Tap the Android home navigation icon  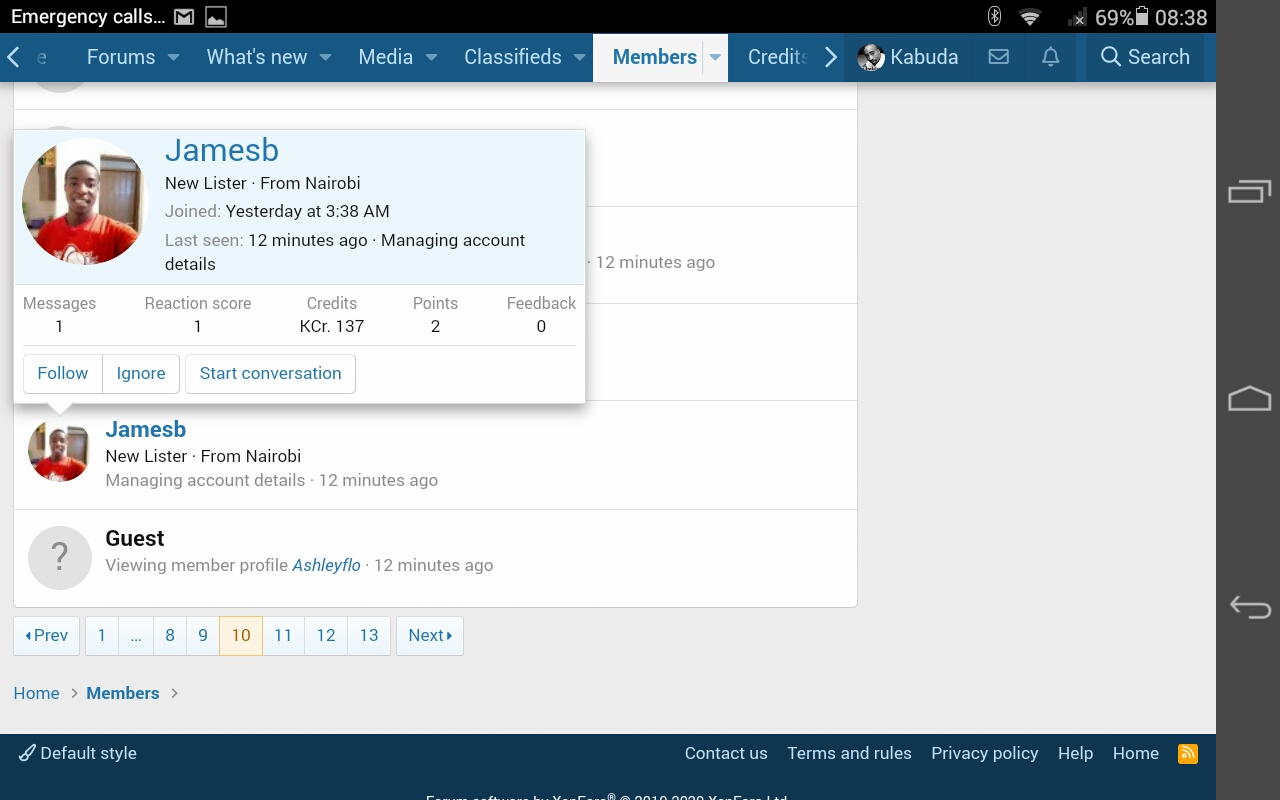[1249, 399]
